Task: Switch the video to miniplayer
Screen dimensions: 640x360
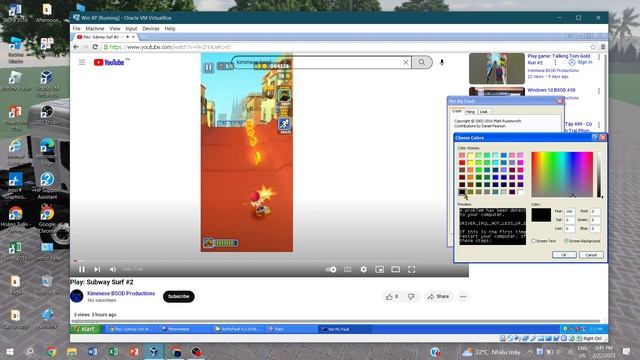Action: [380, 269]
